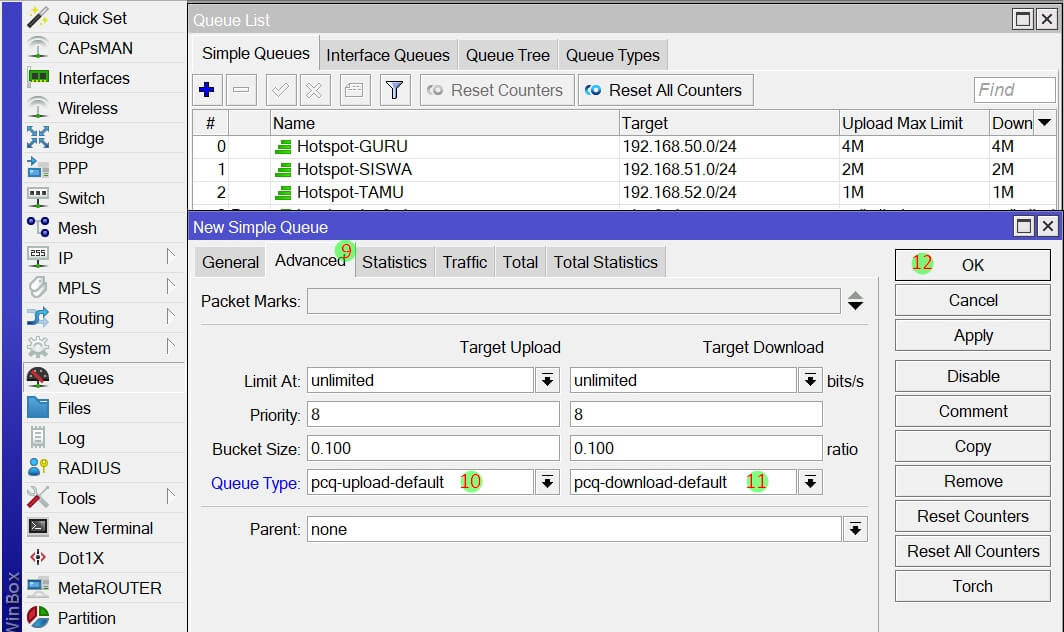
Task: Expand the upload Queue Type dropdown
Action: pyautogui.click(x=547, y=483)
